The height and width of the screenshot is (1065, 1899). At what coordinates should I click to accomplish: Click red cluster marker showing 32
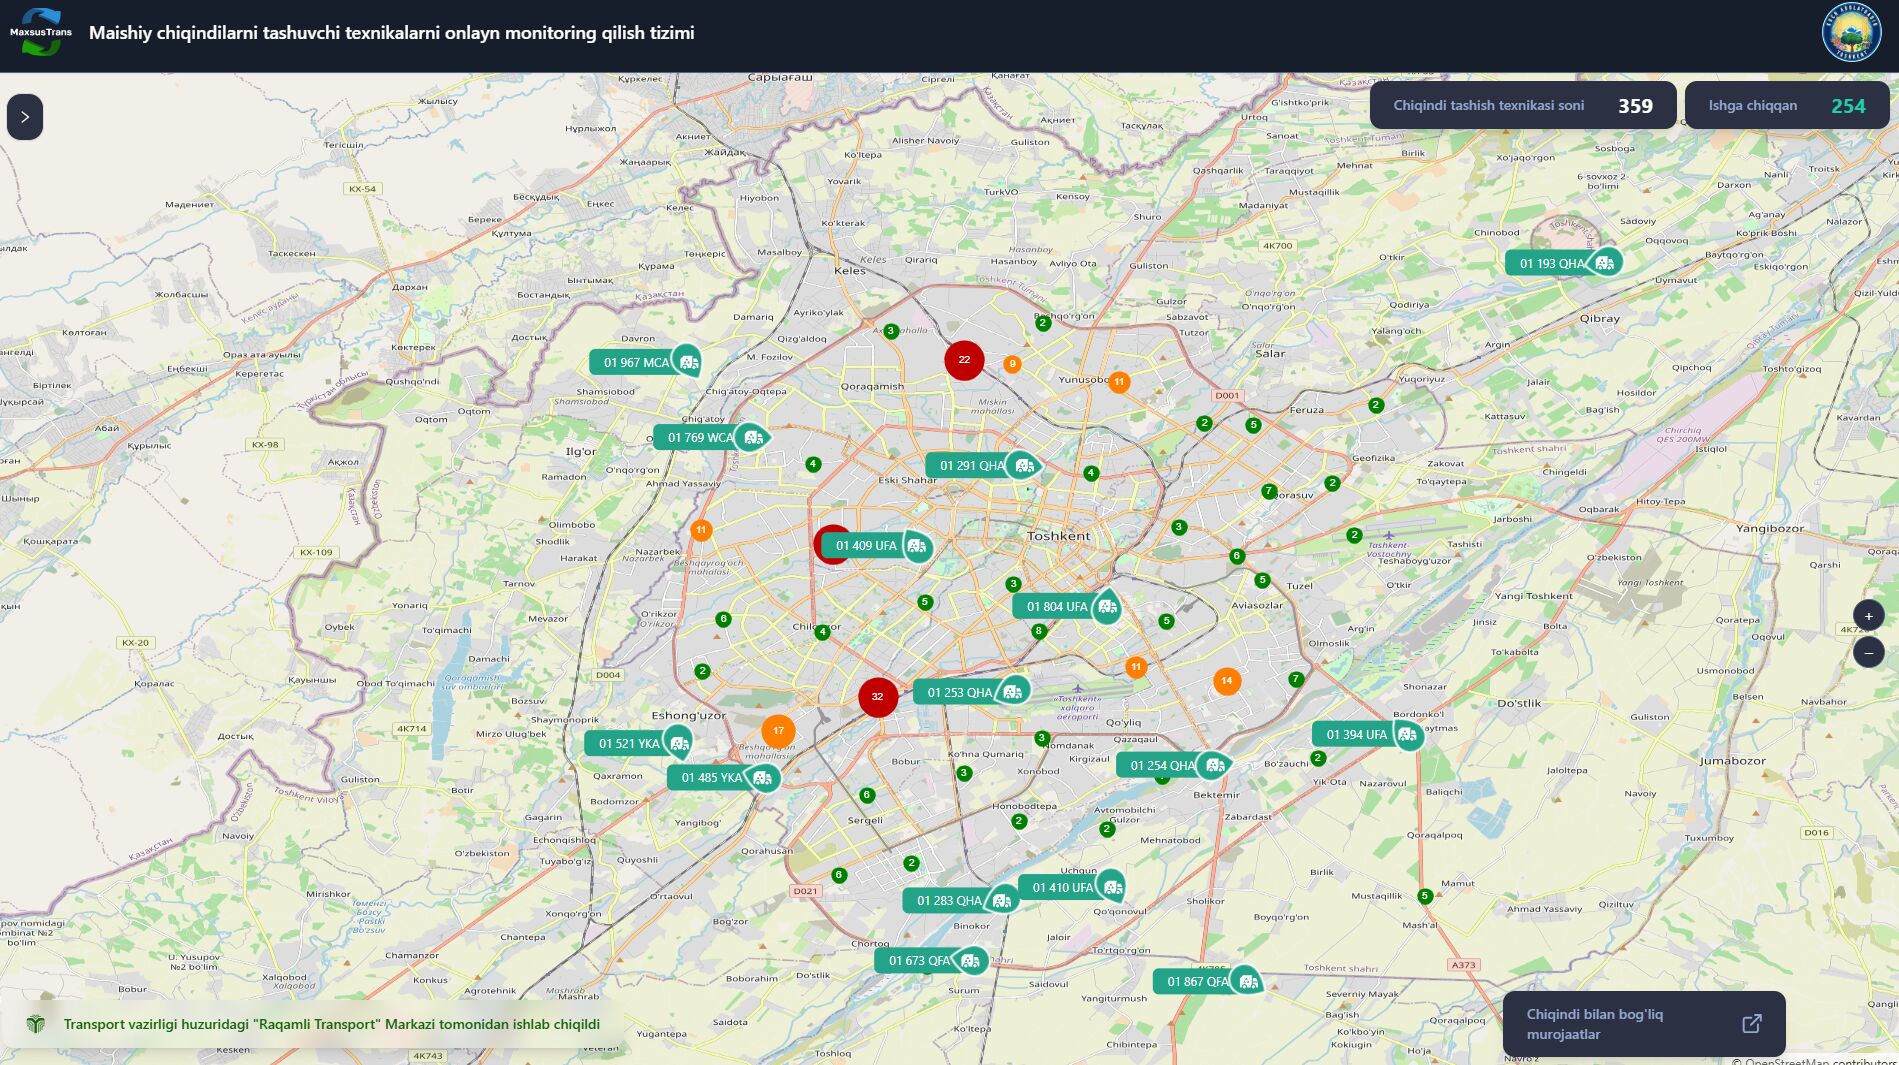pos(877,697)
